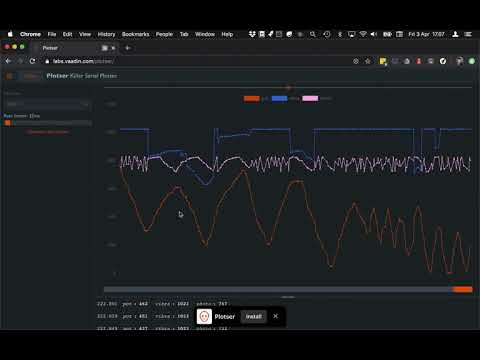
Task: Click the splitter handle above the log
Action: click(288, 297)
